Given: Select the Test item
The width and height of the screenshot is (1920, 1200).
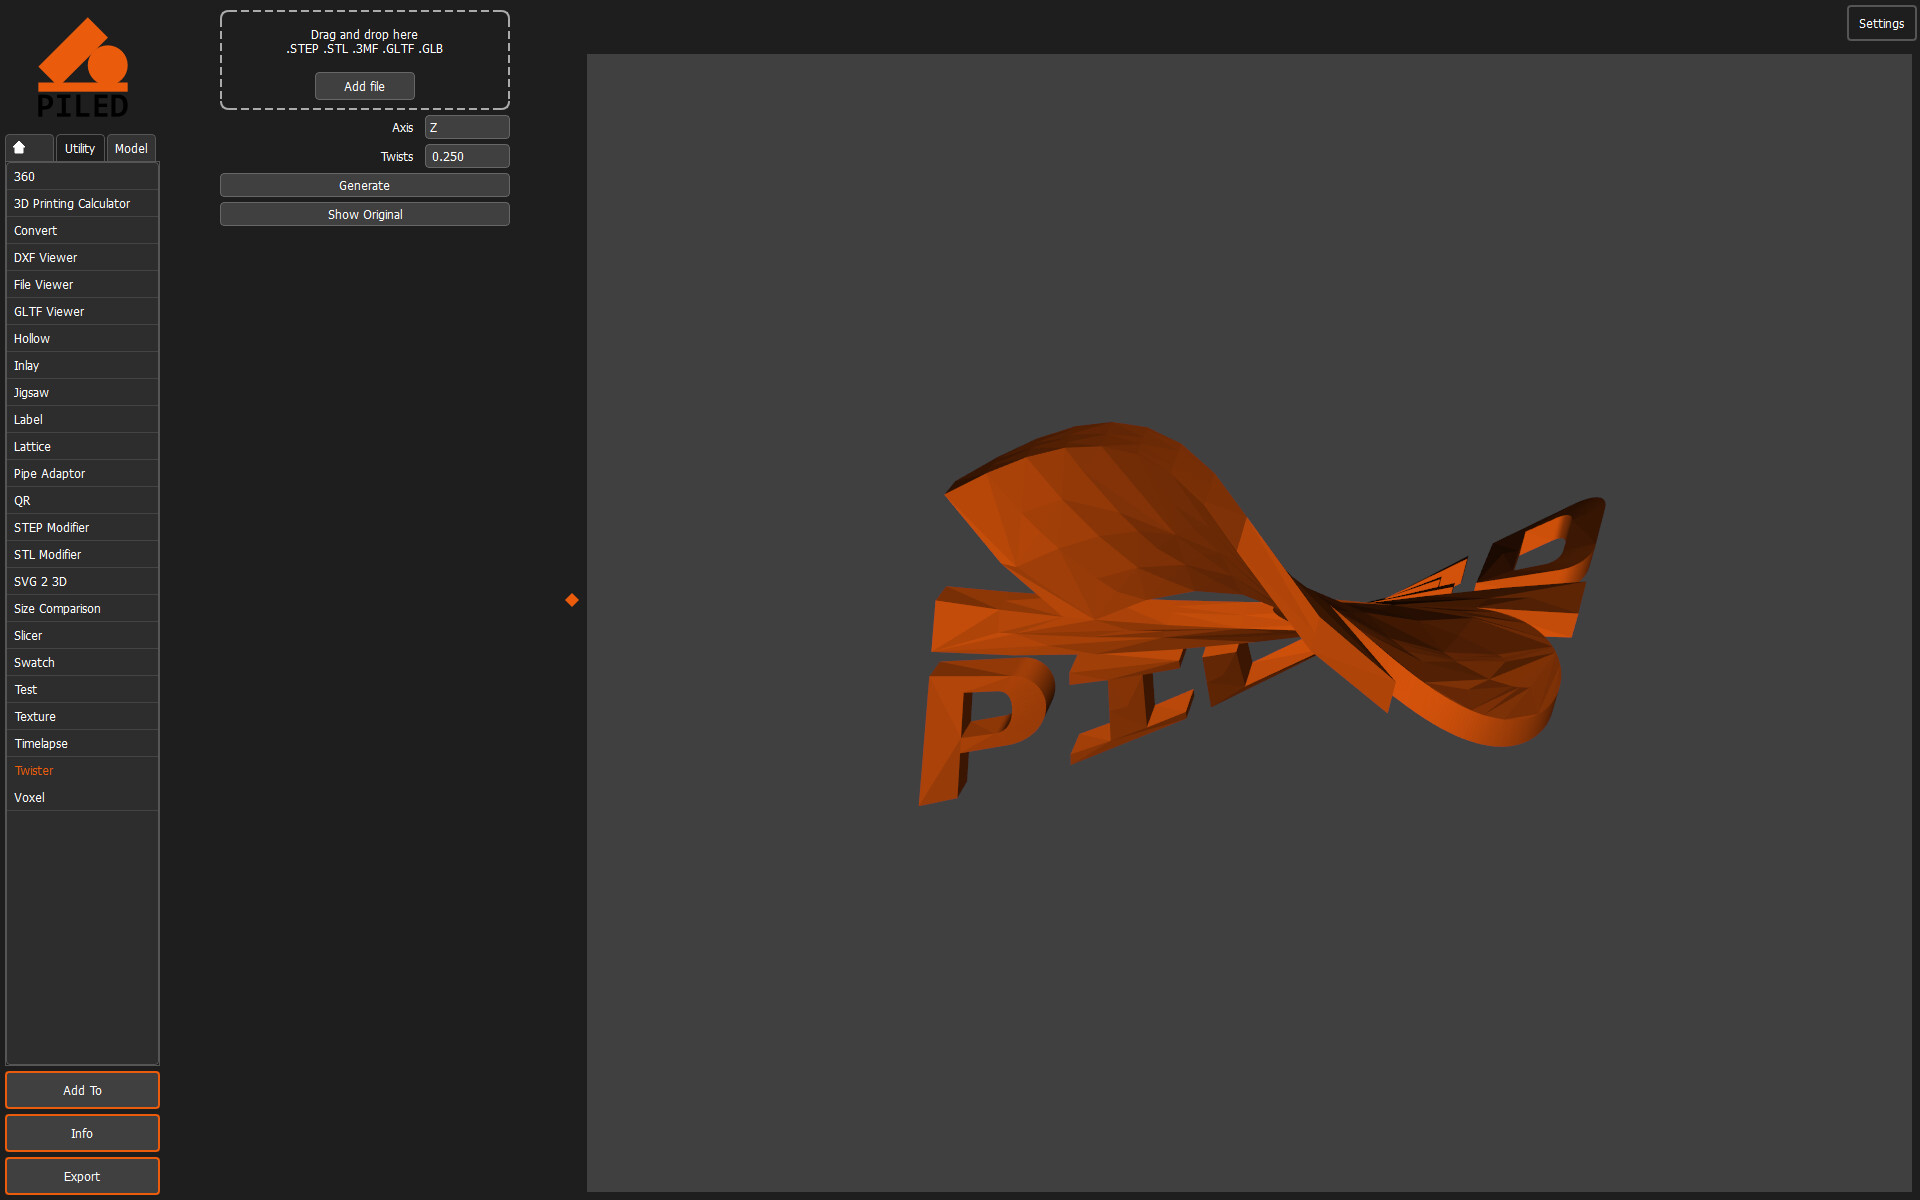Looking at the screenshot, I should [82, 690].
